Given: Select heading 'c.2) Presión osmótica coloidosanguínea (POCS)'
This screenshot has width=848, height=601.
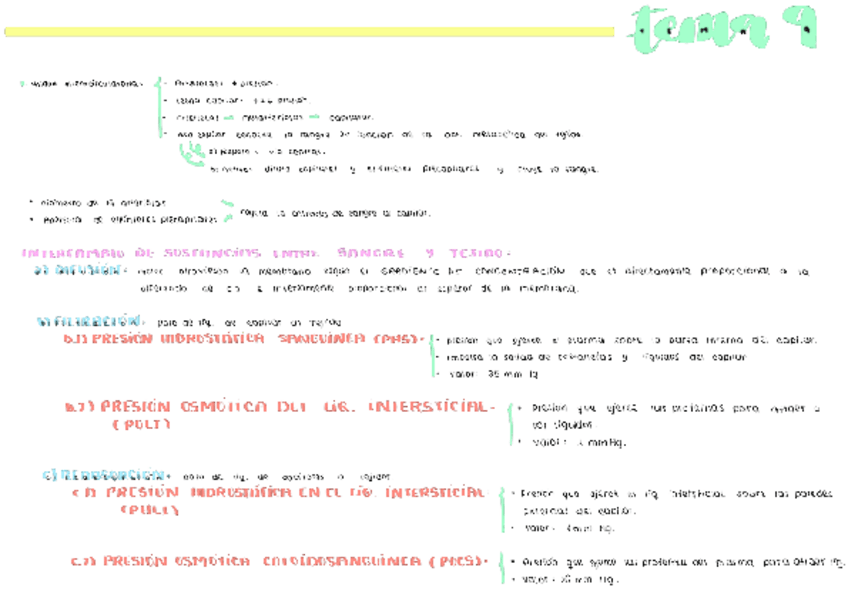Looking at the screenshot, I should pos(279,562).
